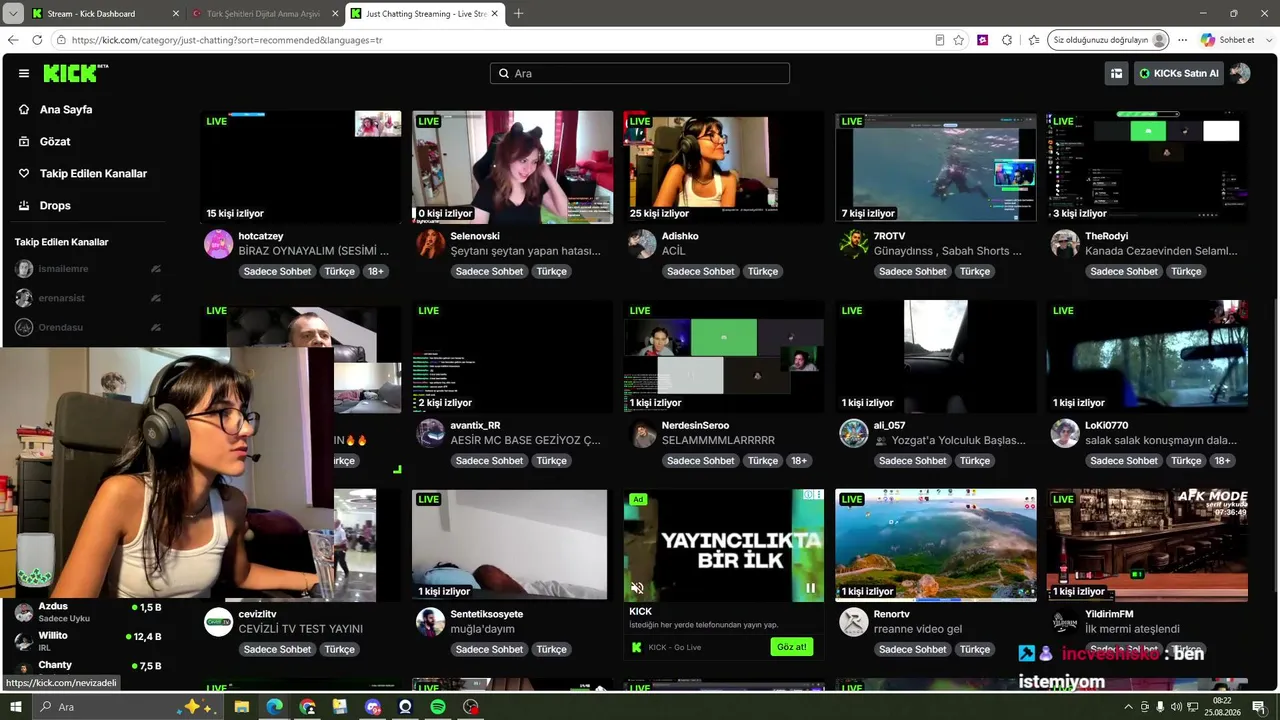Show hidden system tray icons
This screenshot has height=720, width=1280.
click(1129, 707)
